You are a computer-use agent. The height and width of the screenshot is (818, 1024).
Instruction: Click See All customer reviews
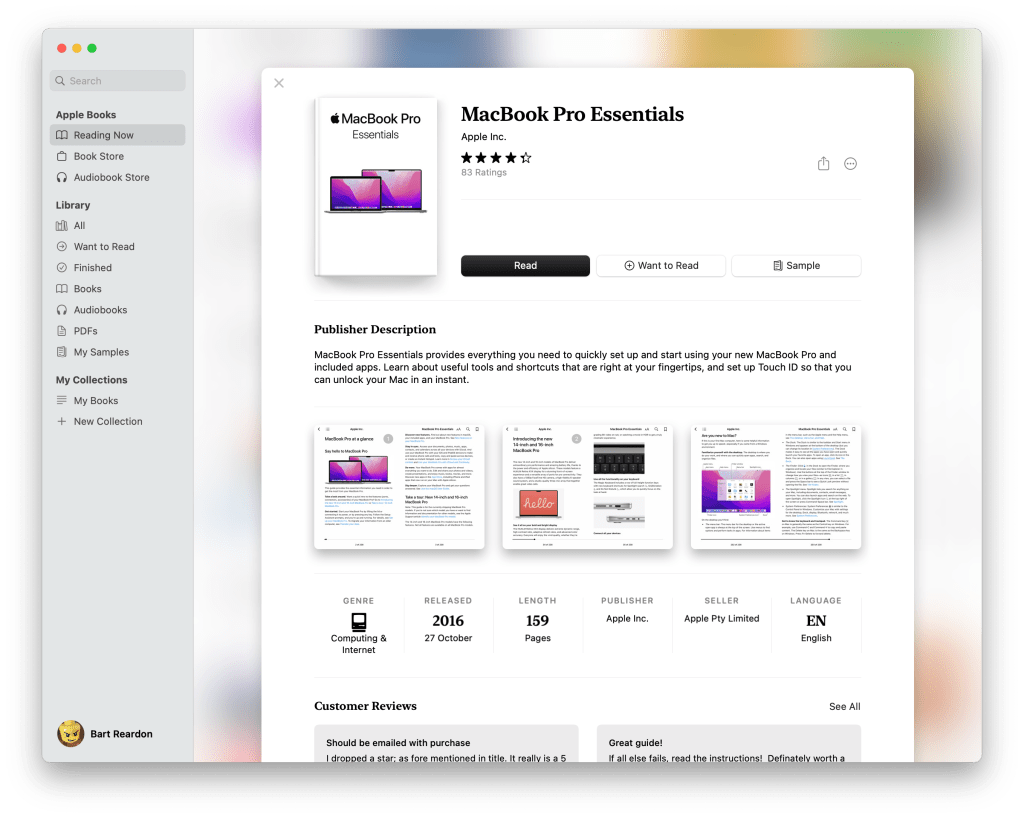[844, 706]
